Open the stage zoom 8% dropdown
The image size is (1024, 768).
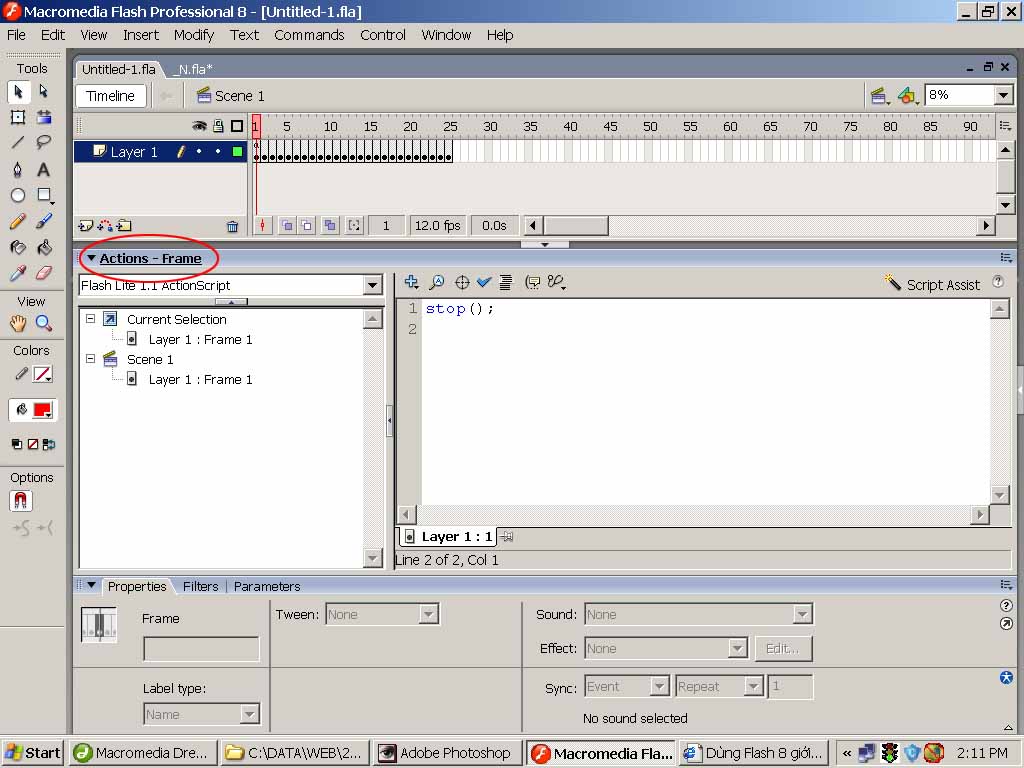point(1004,95)
